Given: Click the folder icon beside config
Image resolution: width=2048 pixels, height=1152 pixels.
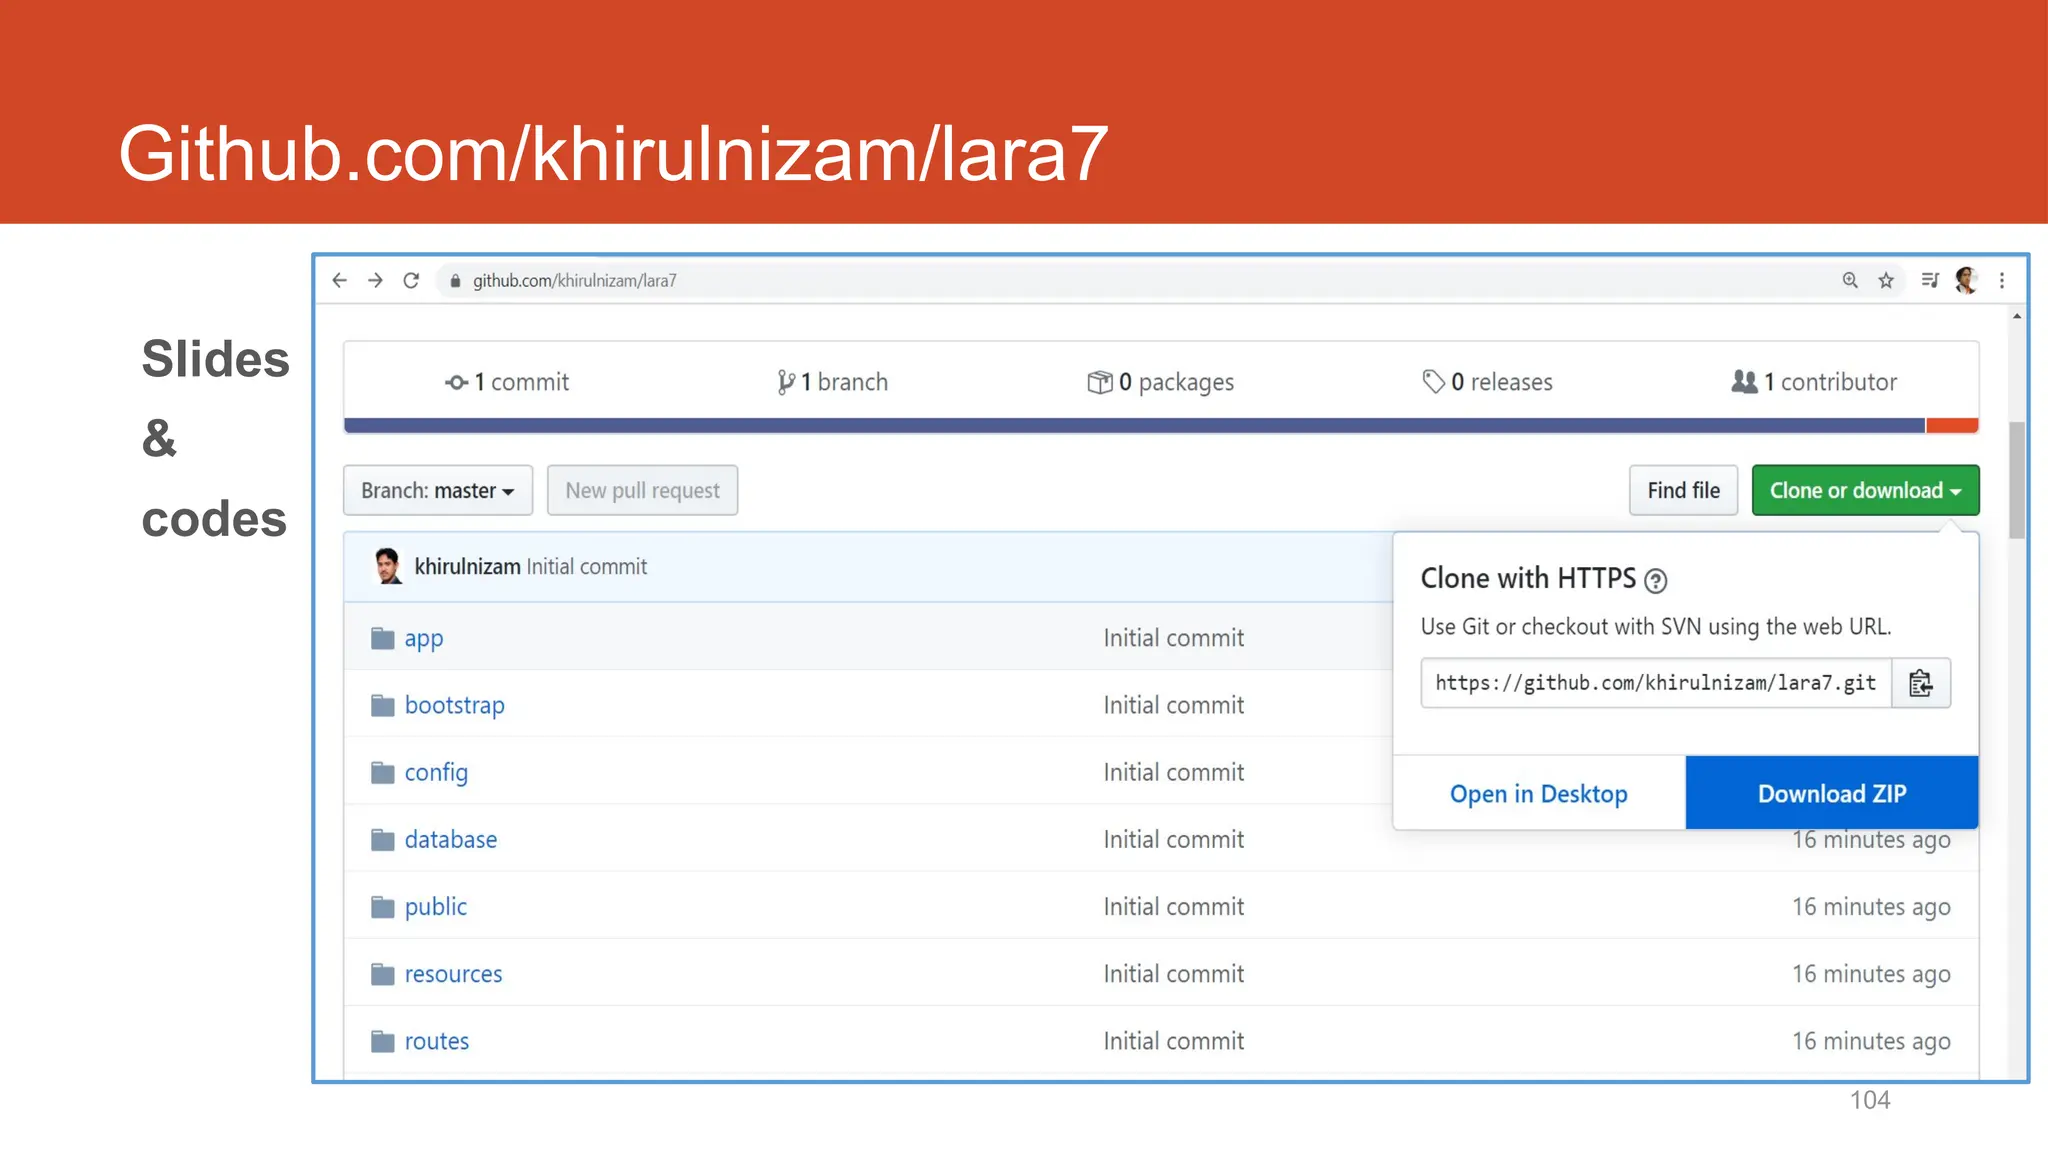Looking at the screenshot, I should (382, 773).
